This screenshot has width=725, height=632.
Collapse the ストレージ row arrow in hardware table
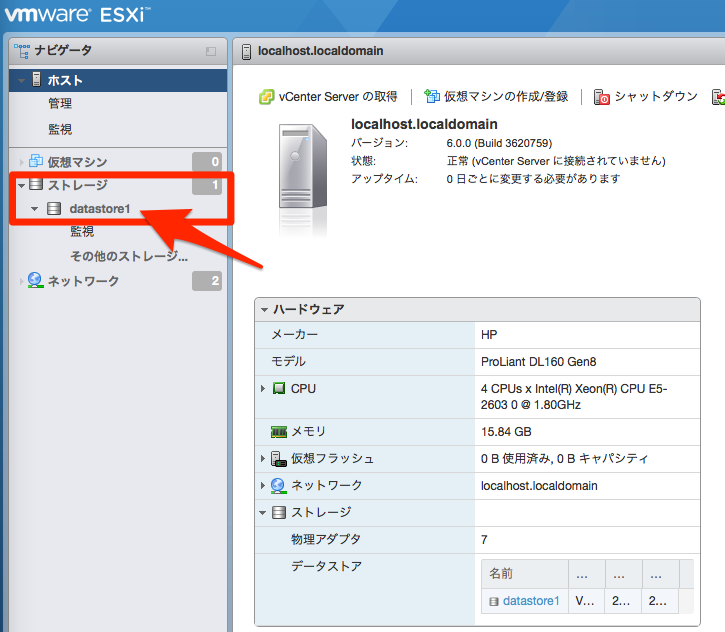point(263,513)
